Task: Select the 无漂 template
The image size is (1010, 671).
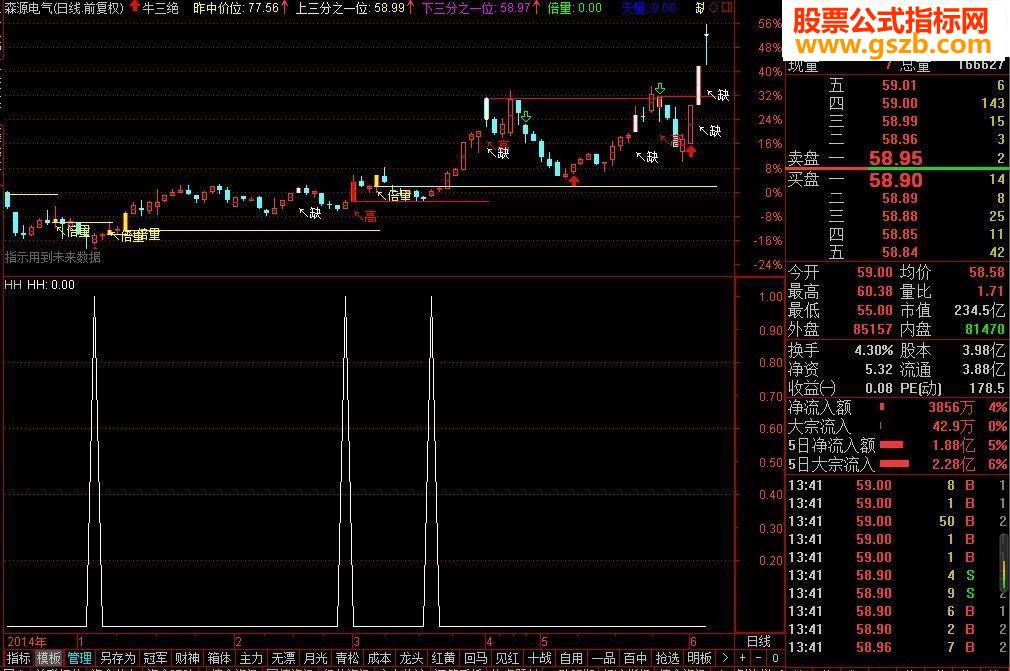Action: (x=283, y=658)
